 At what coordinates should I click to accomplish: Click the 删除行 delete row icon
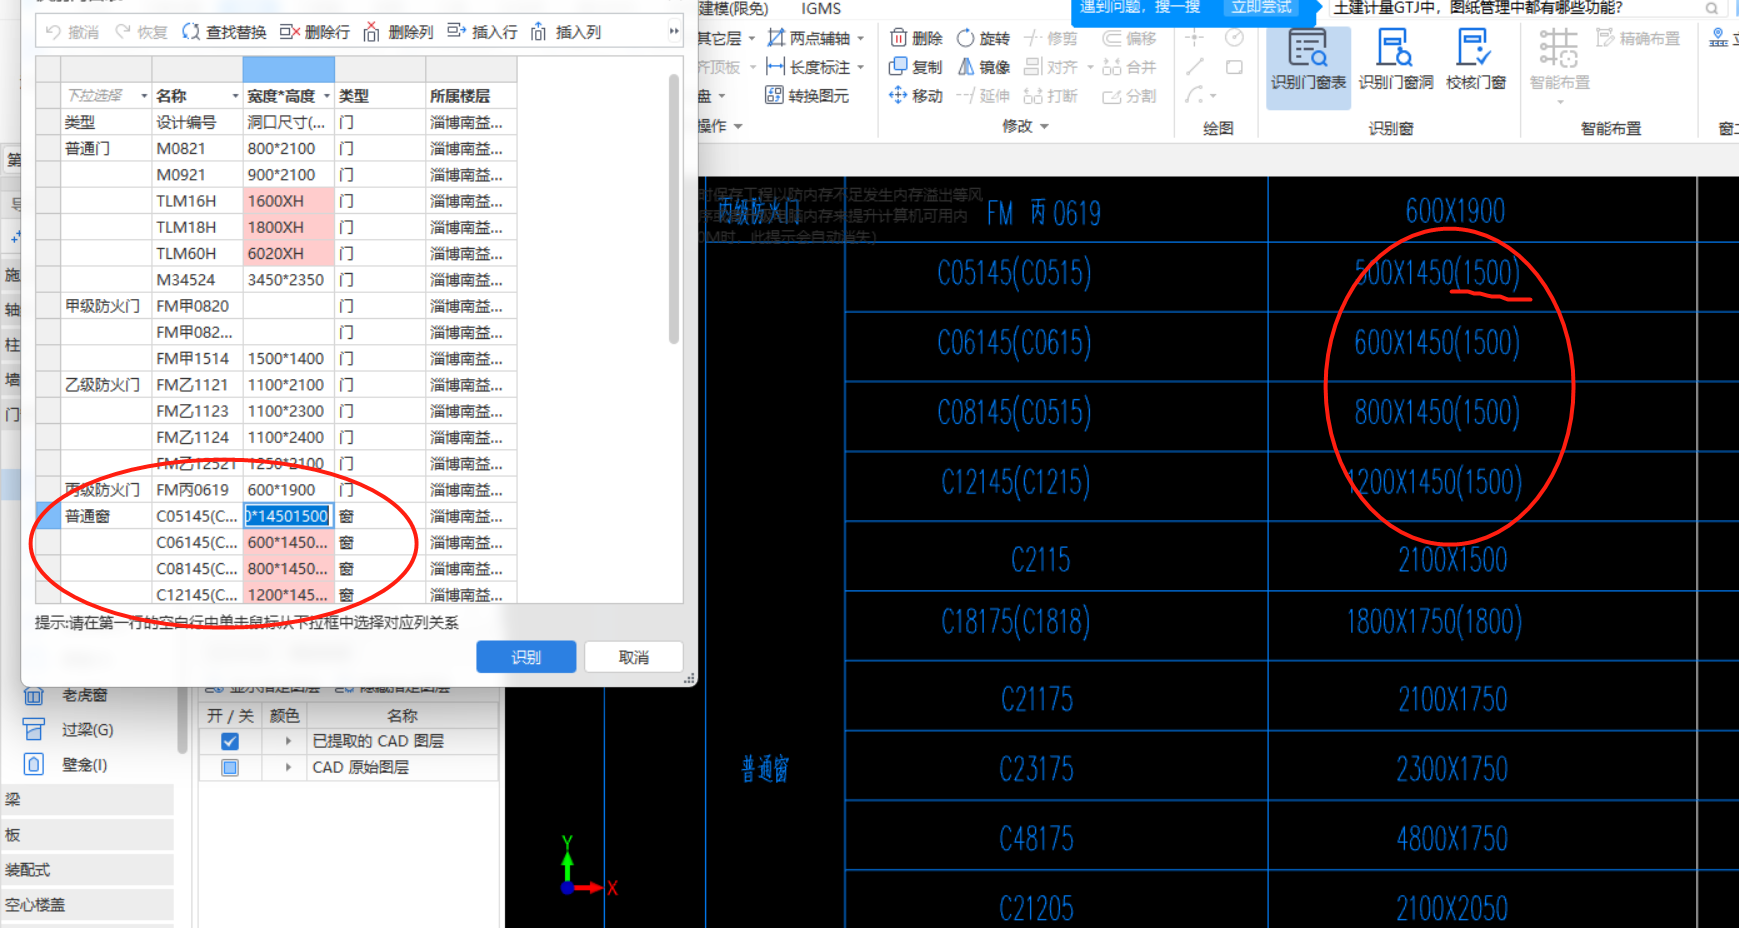coord(290,32)
